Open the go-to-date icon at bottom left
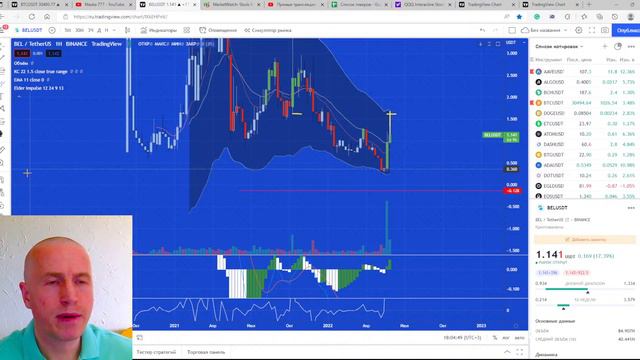The image size is (640, 360). coord(140,338)
